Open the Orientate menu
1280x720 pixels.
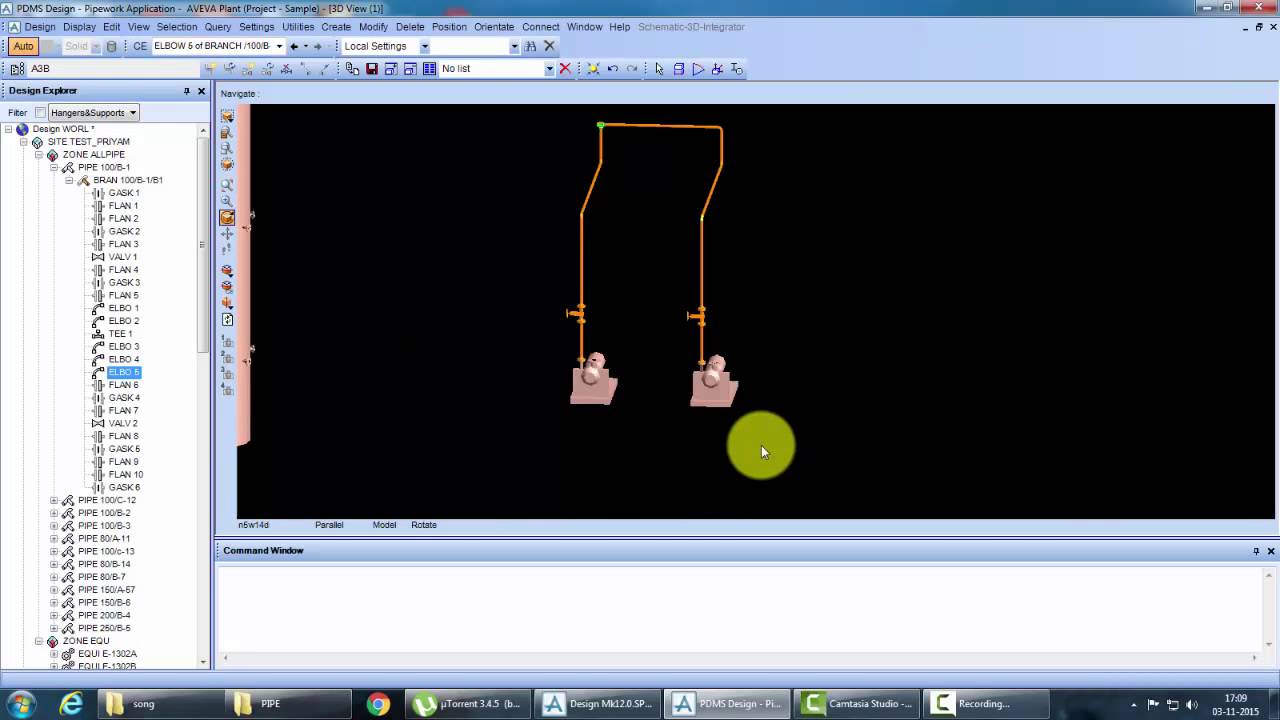click(494, 27)
